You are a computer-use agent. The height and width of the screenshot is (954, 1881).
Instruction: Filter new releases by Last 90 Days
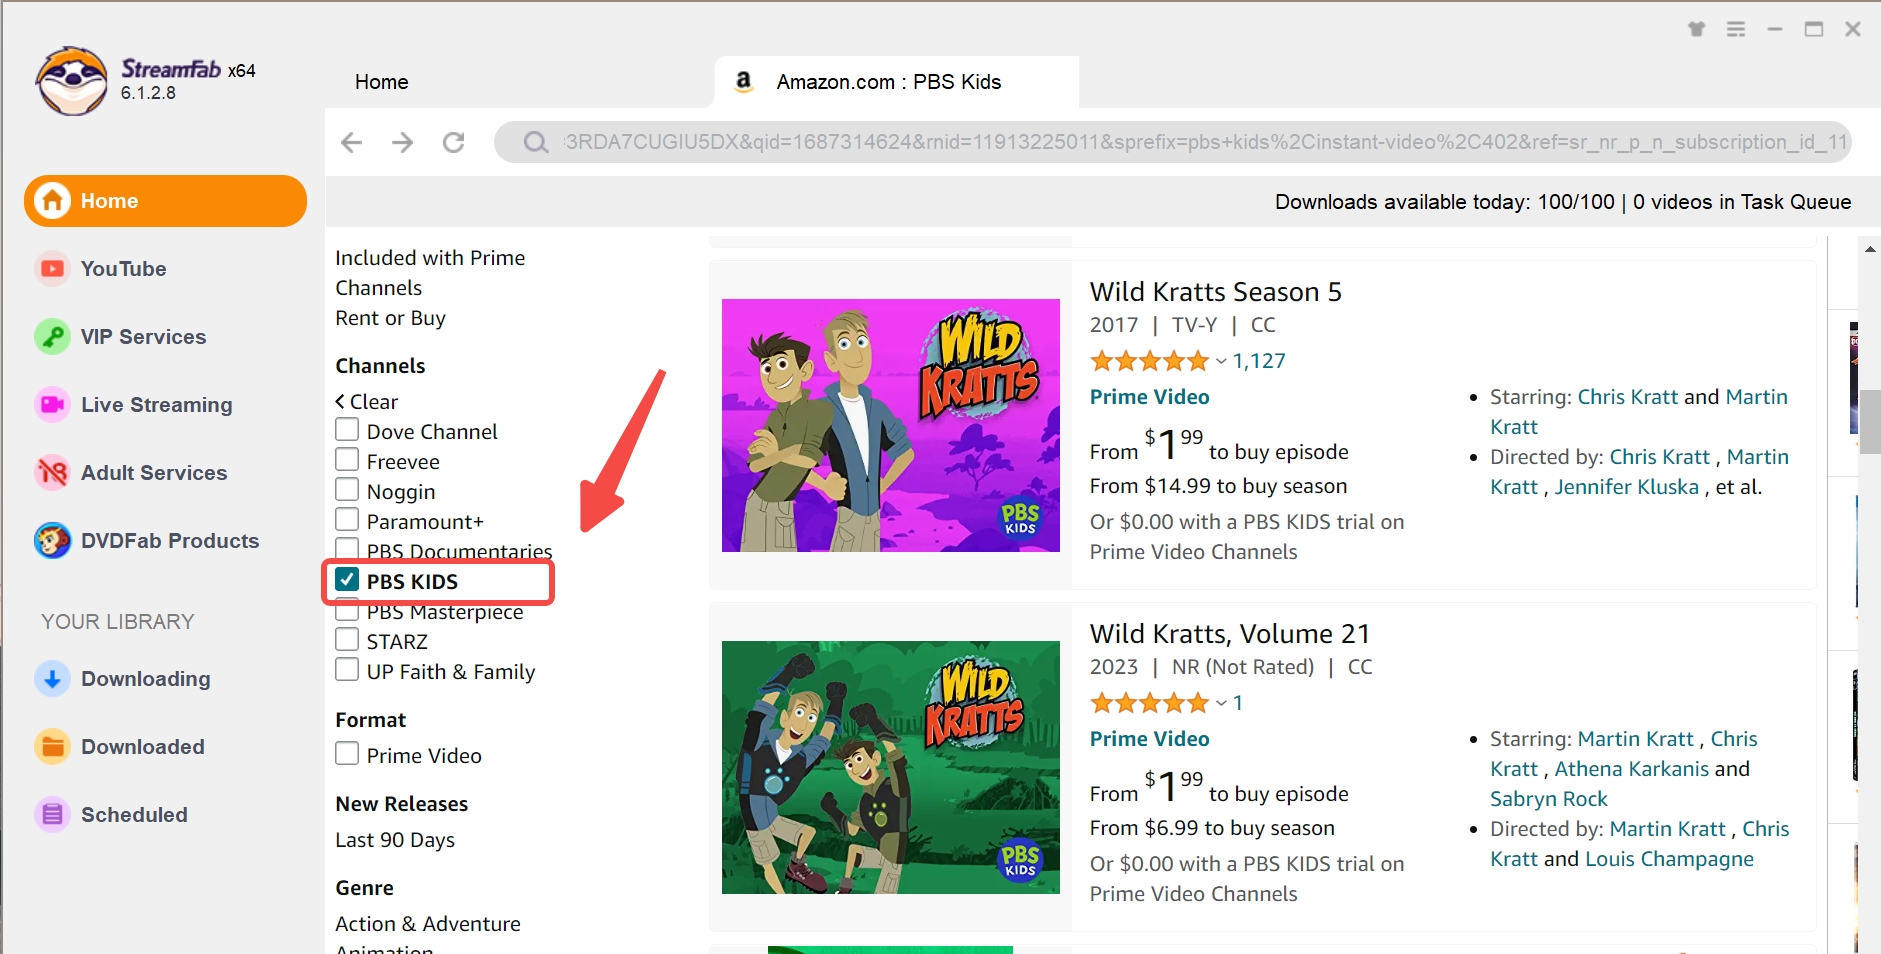point(395,840)
